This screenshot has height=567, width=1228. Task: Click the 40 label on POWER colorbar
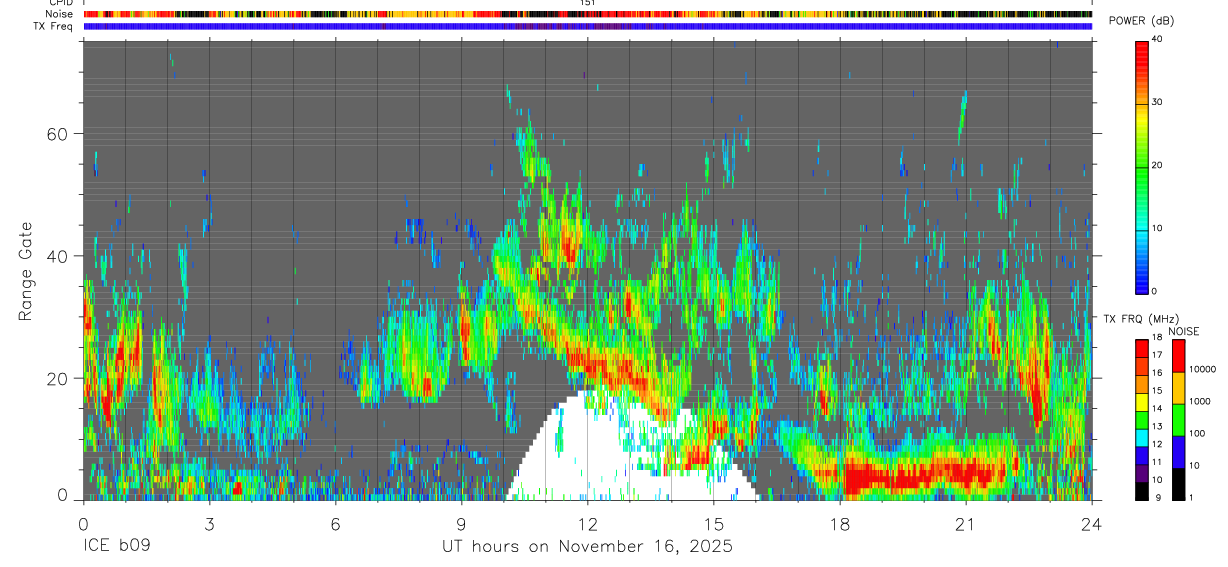pos(1157,39)
